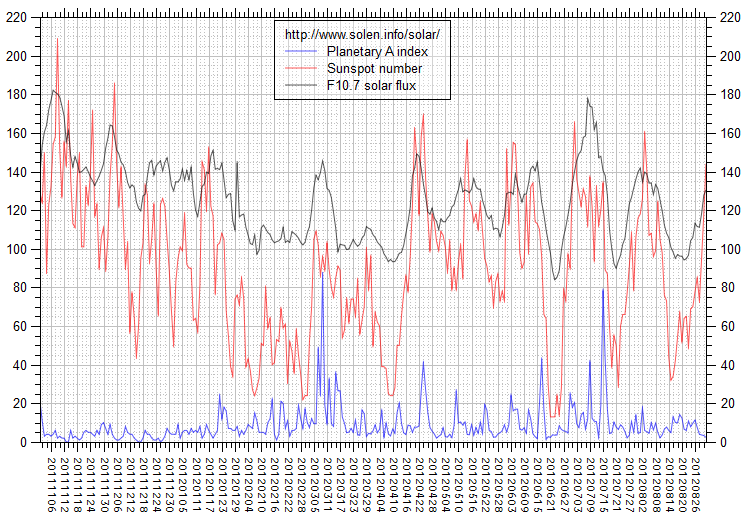This screenshot has height=529, width=752.
Task: Click the 20120210 date label
Action: 261,485
